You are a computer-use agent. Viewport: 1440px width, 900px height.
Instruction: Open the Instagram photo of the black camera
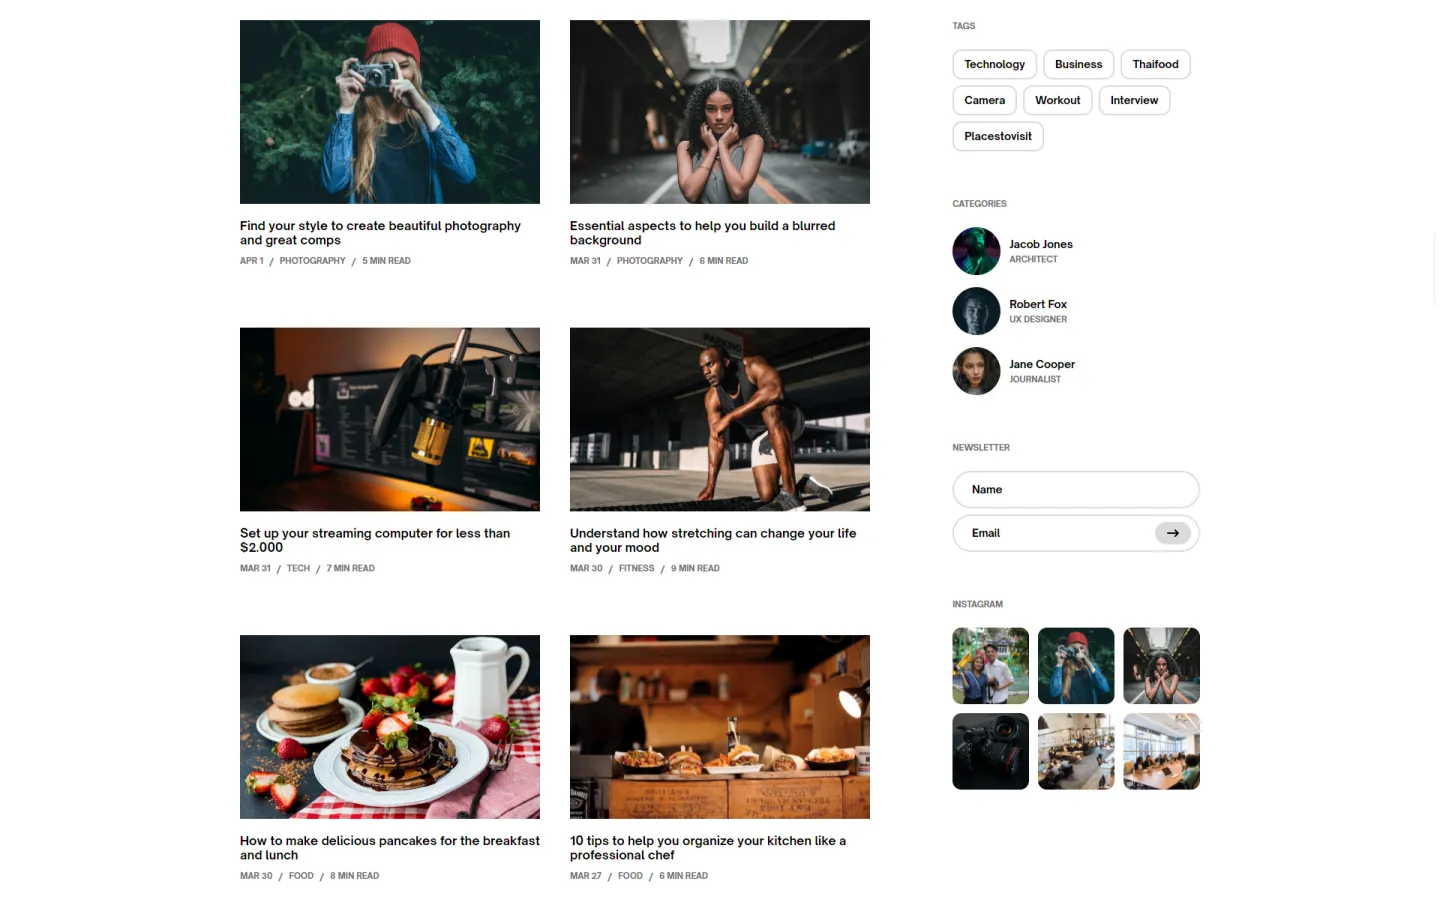990,751
